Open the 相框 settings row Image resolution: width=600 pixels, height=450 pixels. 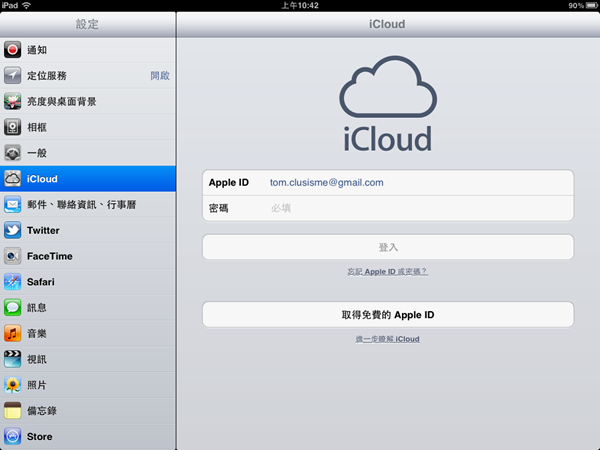[x=88, y=127]
